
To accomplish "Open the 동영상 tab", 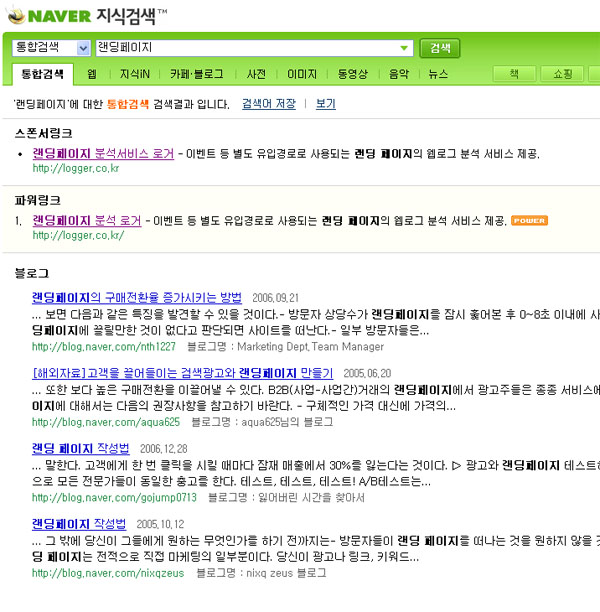I will (352, 74).
